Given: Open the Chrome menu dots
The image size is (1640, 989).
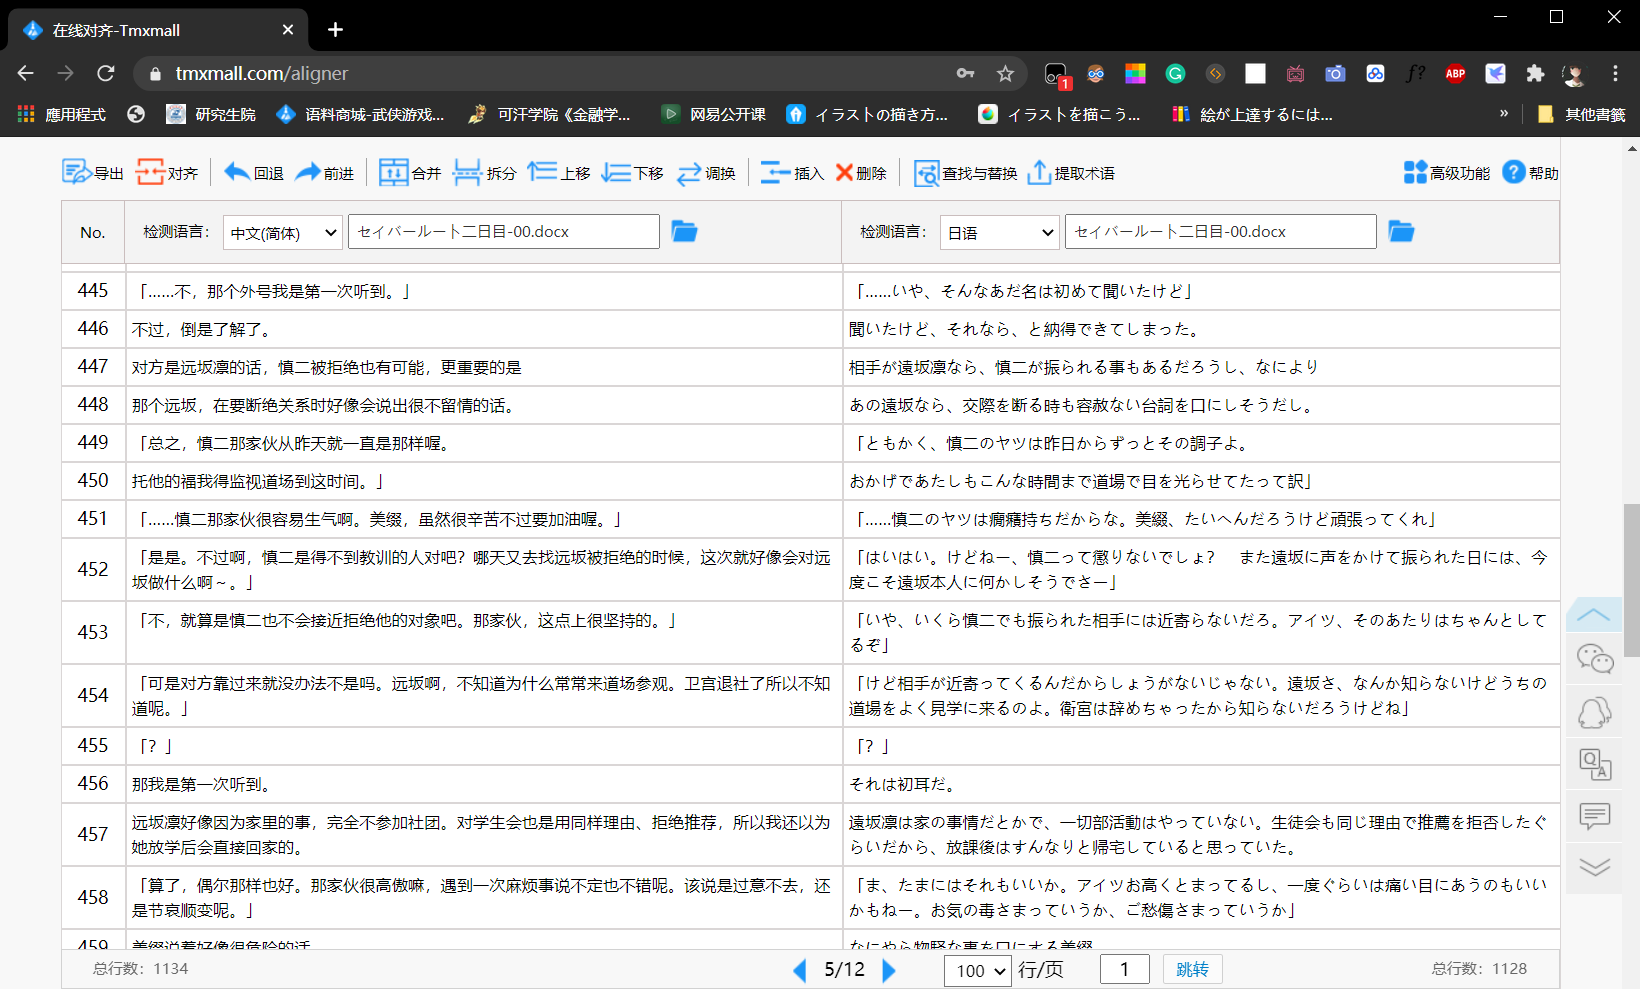Looking at the screenshot, I should point(1615,73).
